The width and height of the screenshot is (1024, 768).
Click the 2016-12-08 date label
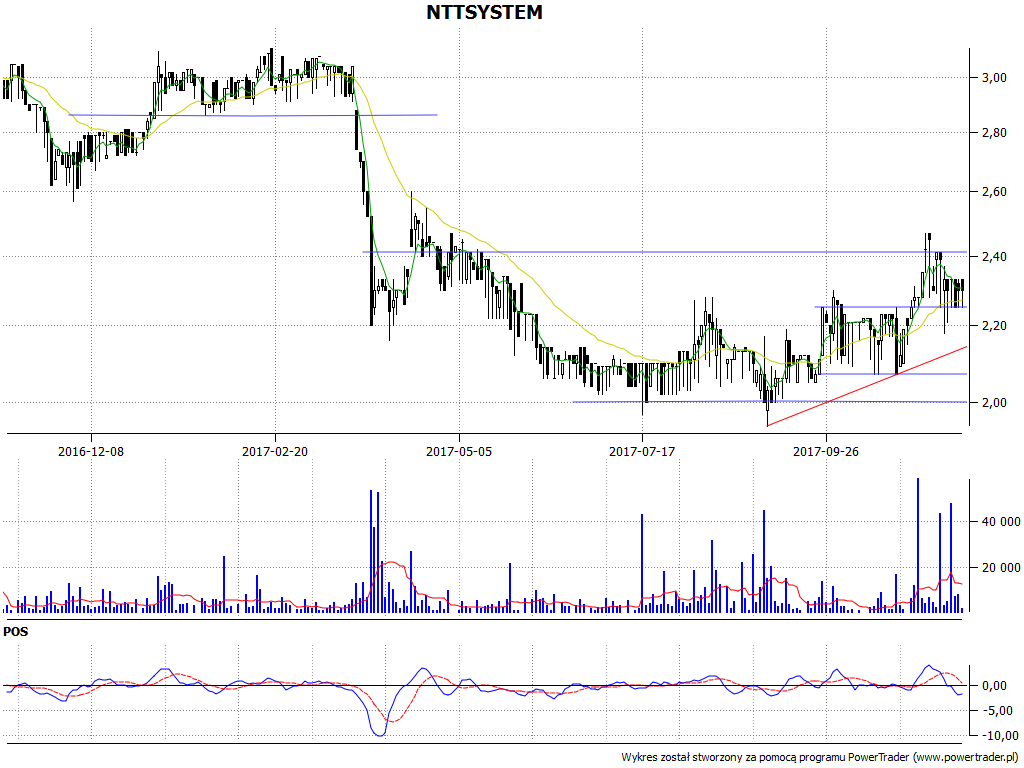click(x=91, y=451)
